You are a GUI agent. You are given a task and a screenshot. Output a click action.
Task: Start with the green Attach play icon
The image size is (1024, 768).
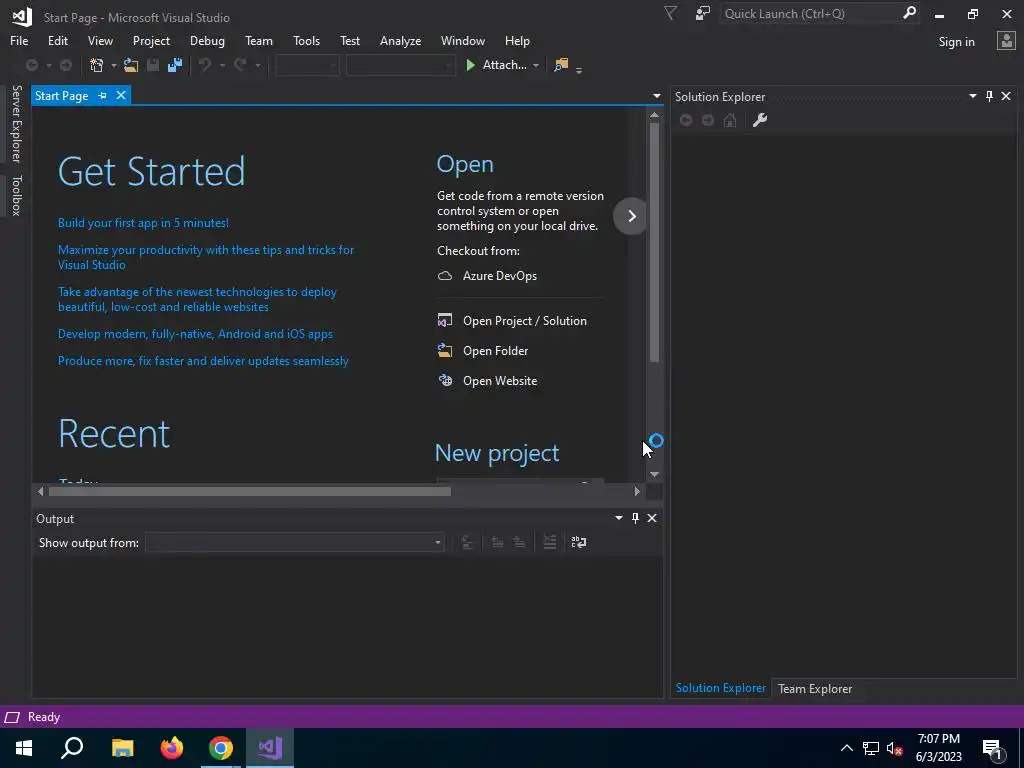pos(470,65)
